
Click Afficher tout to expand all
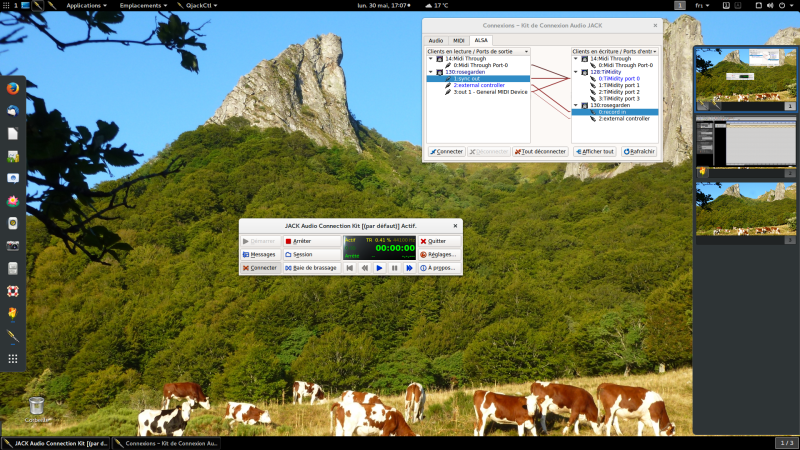pyautogui.click(x=594, y=152)
